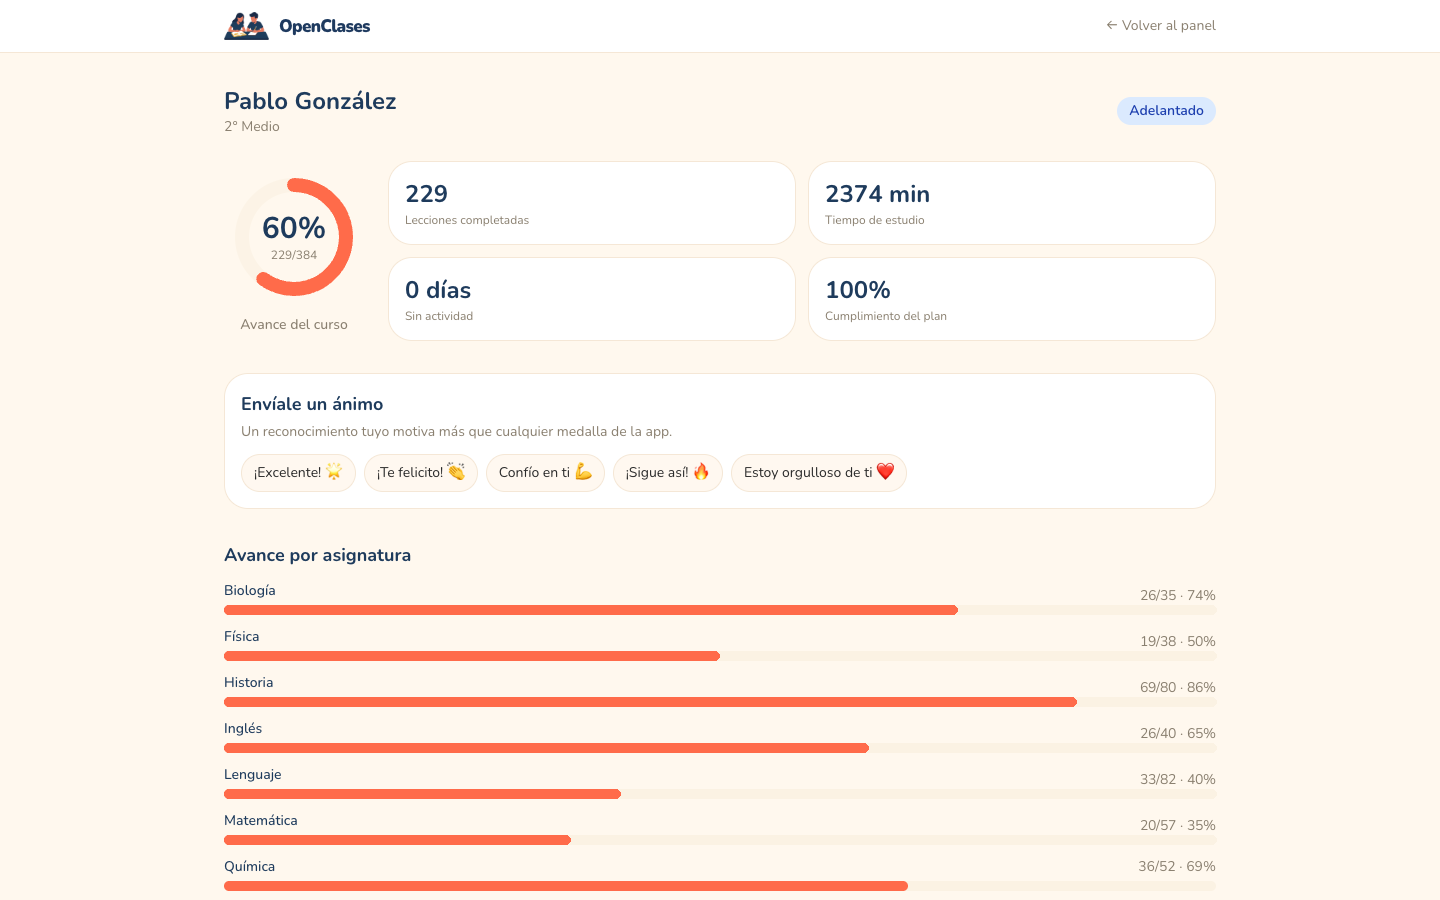
Task: Click the Física progress bar
Action: 720,656
